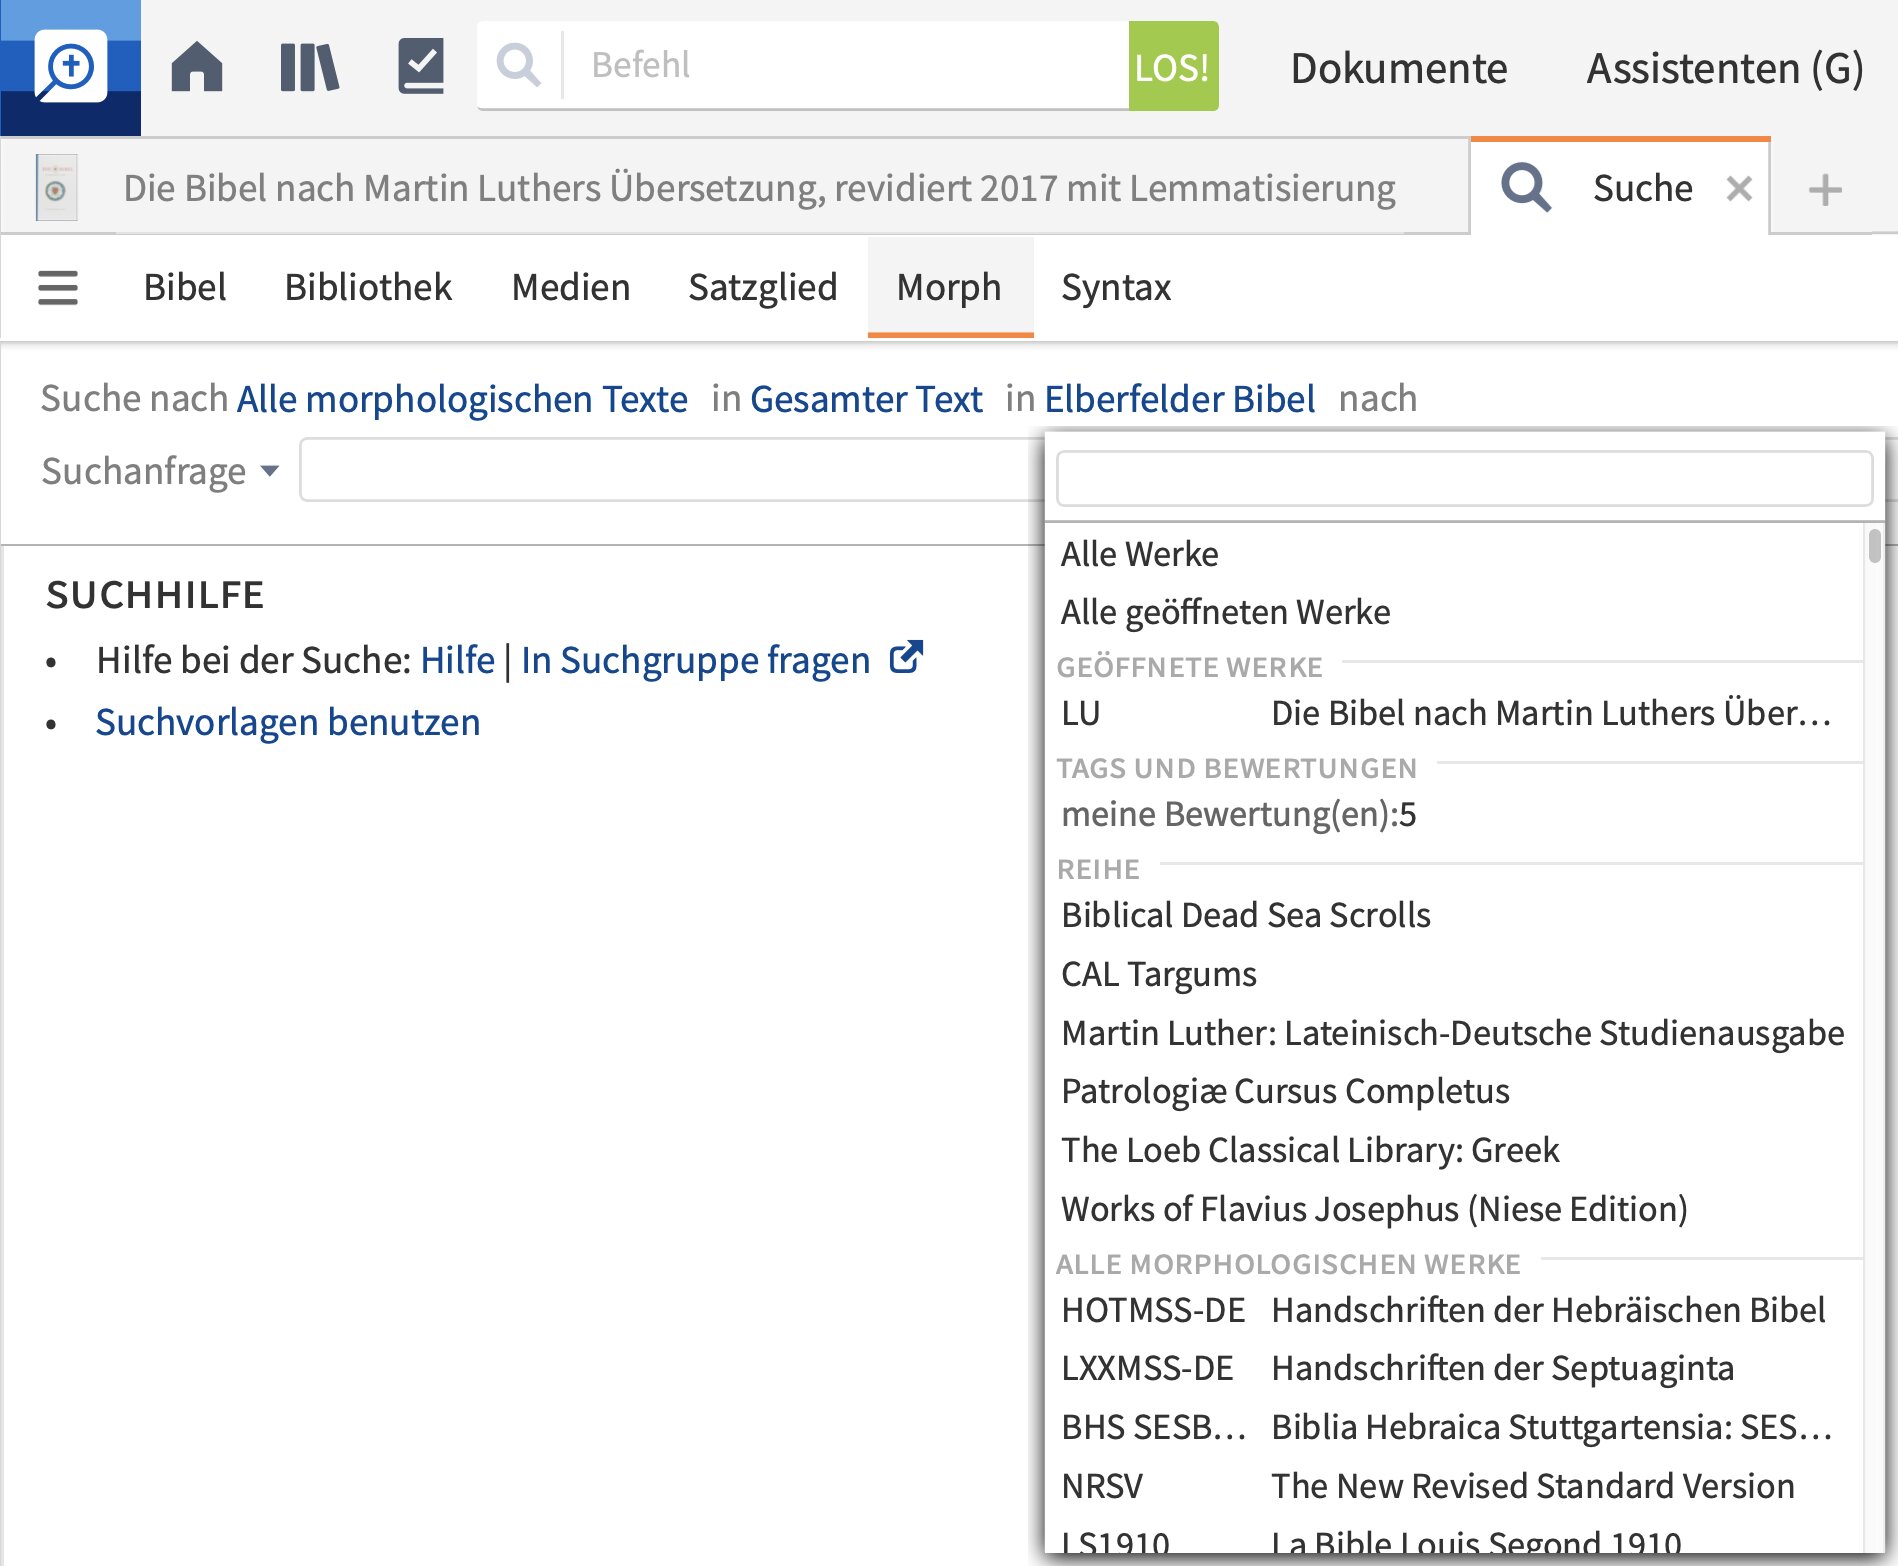Screen dimensions: 1898x1566
Task: Add a new tab with plus icon
Action: pos(1825,189)
